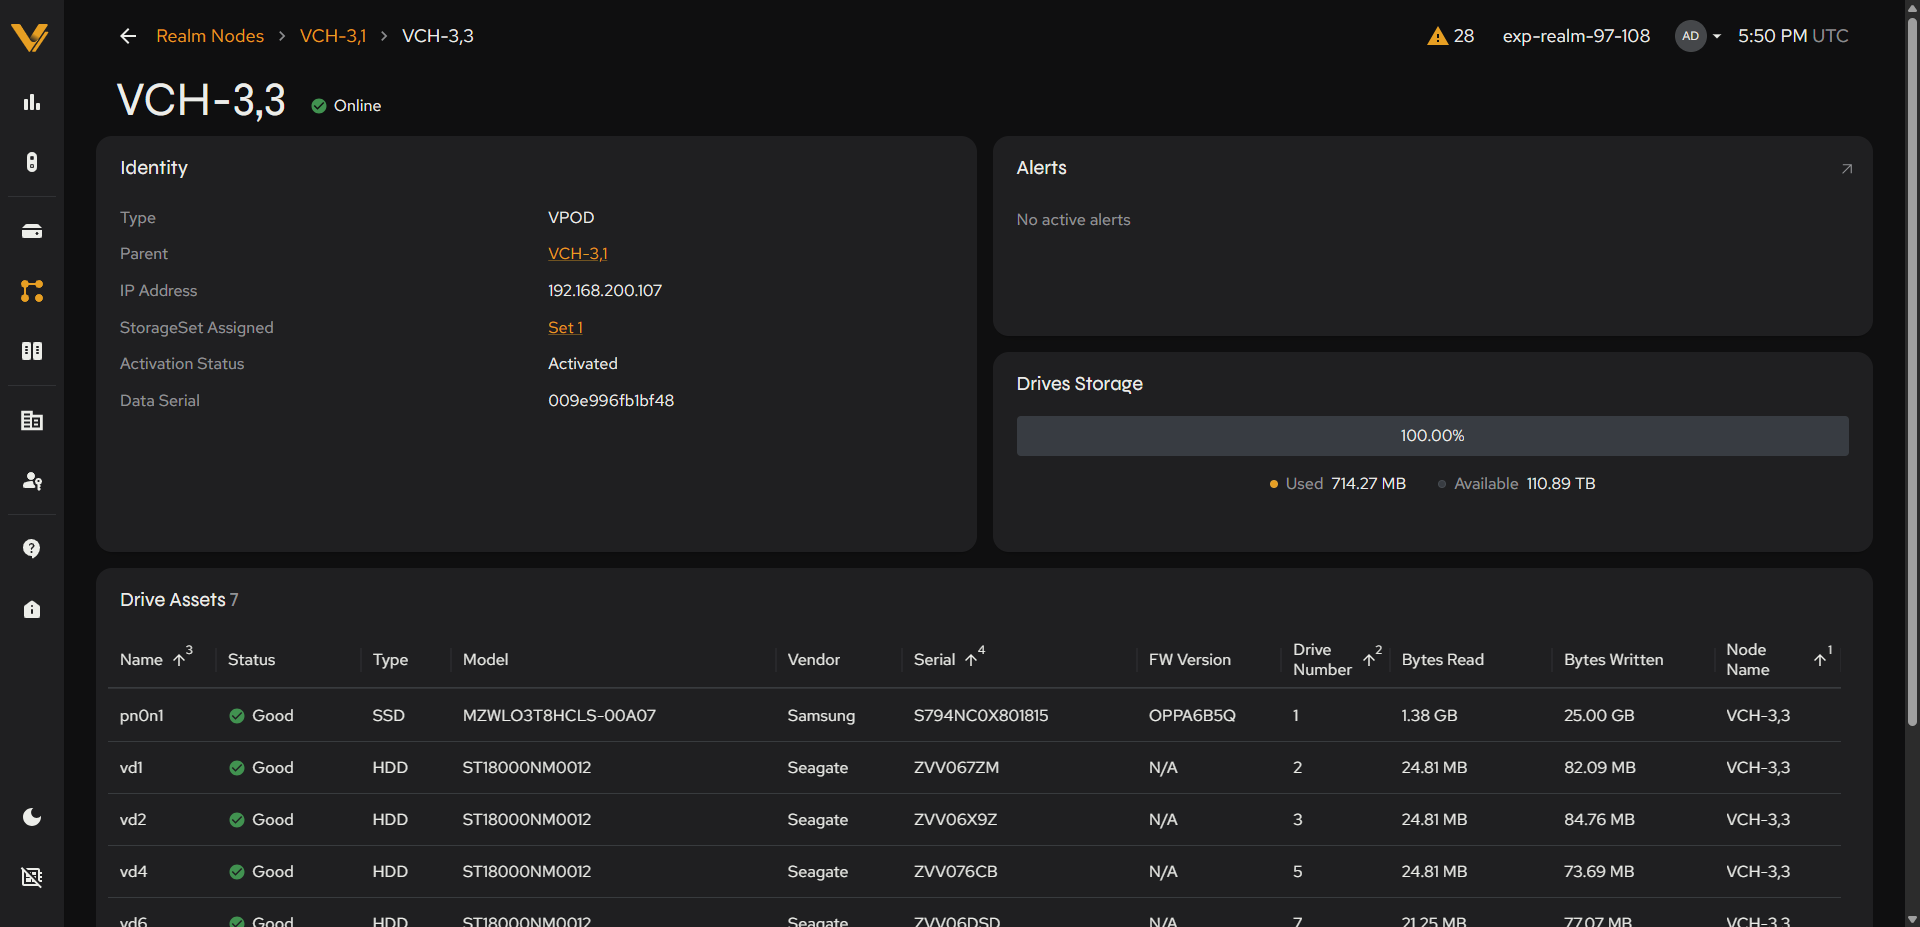Click the Bytes Read column header
The image size is (1920, 927).
[x=1442, y=660]
